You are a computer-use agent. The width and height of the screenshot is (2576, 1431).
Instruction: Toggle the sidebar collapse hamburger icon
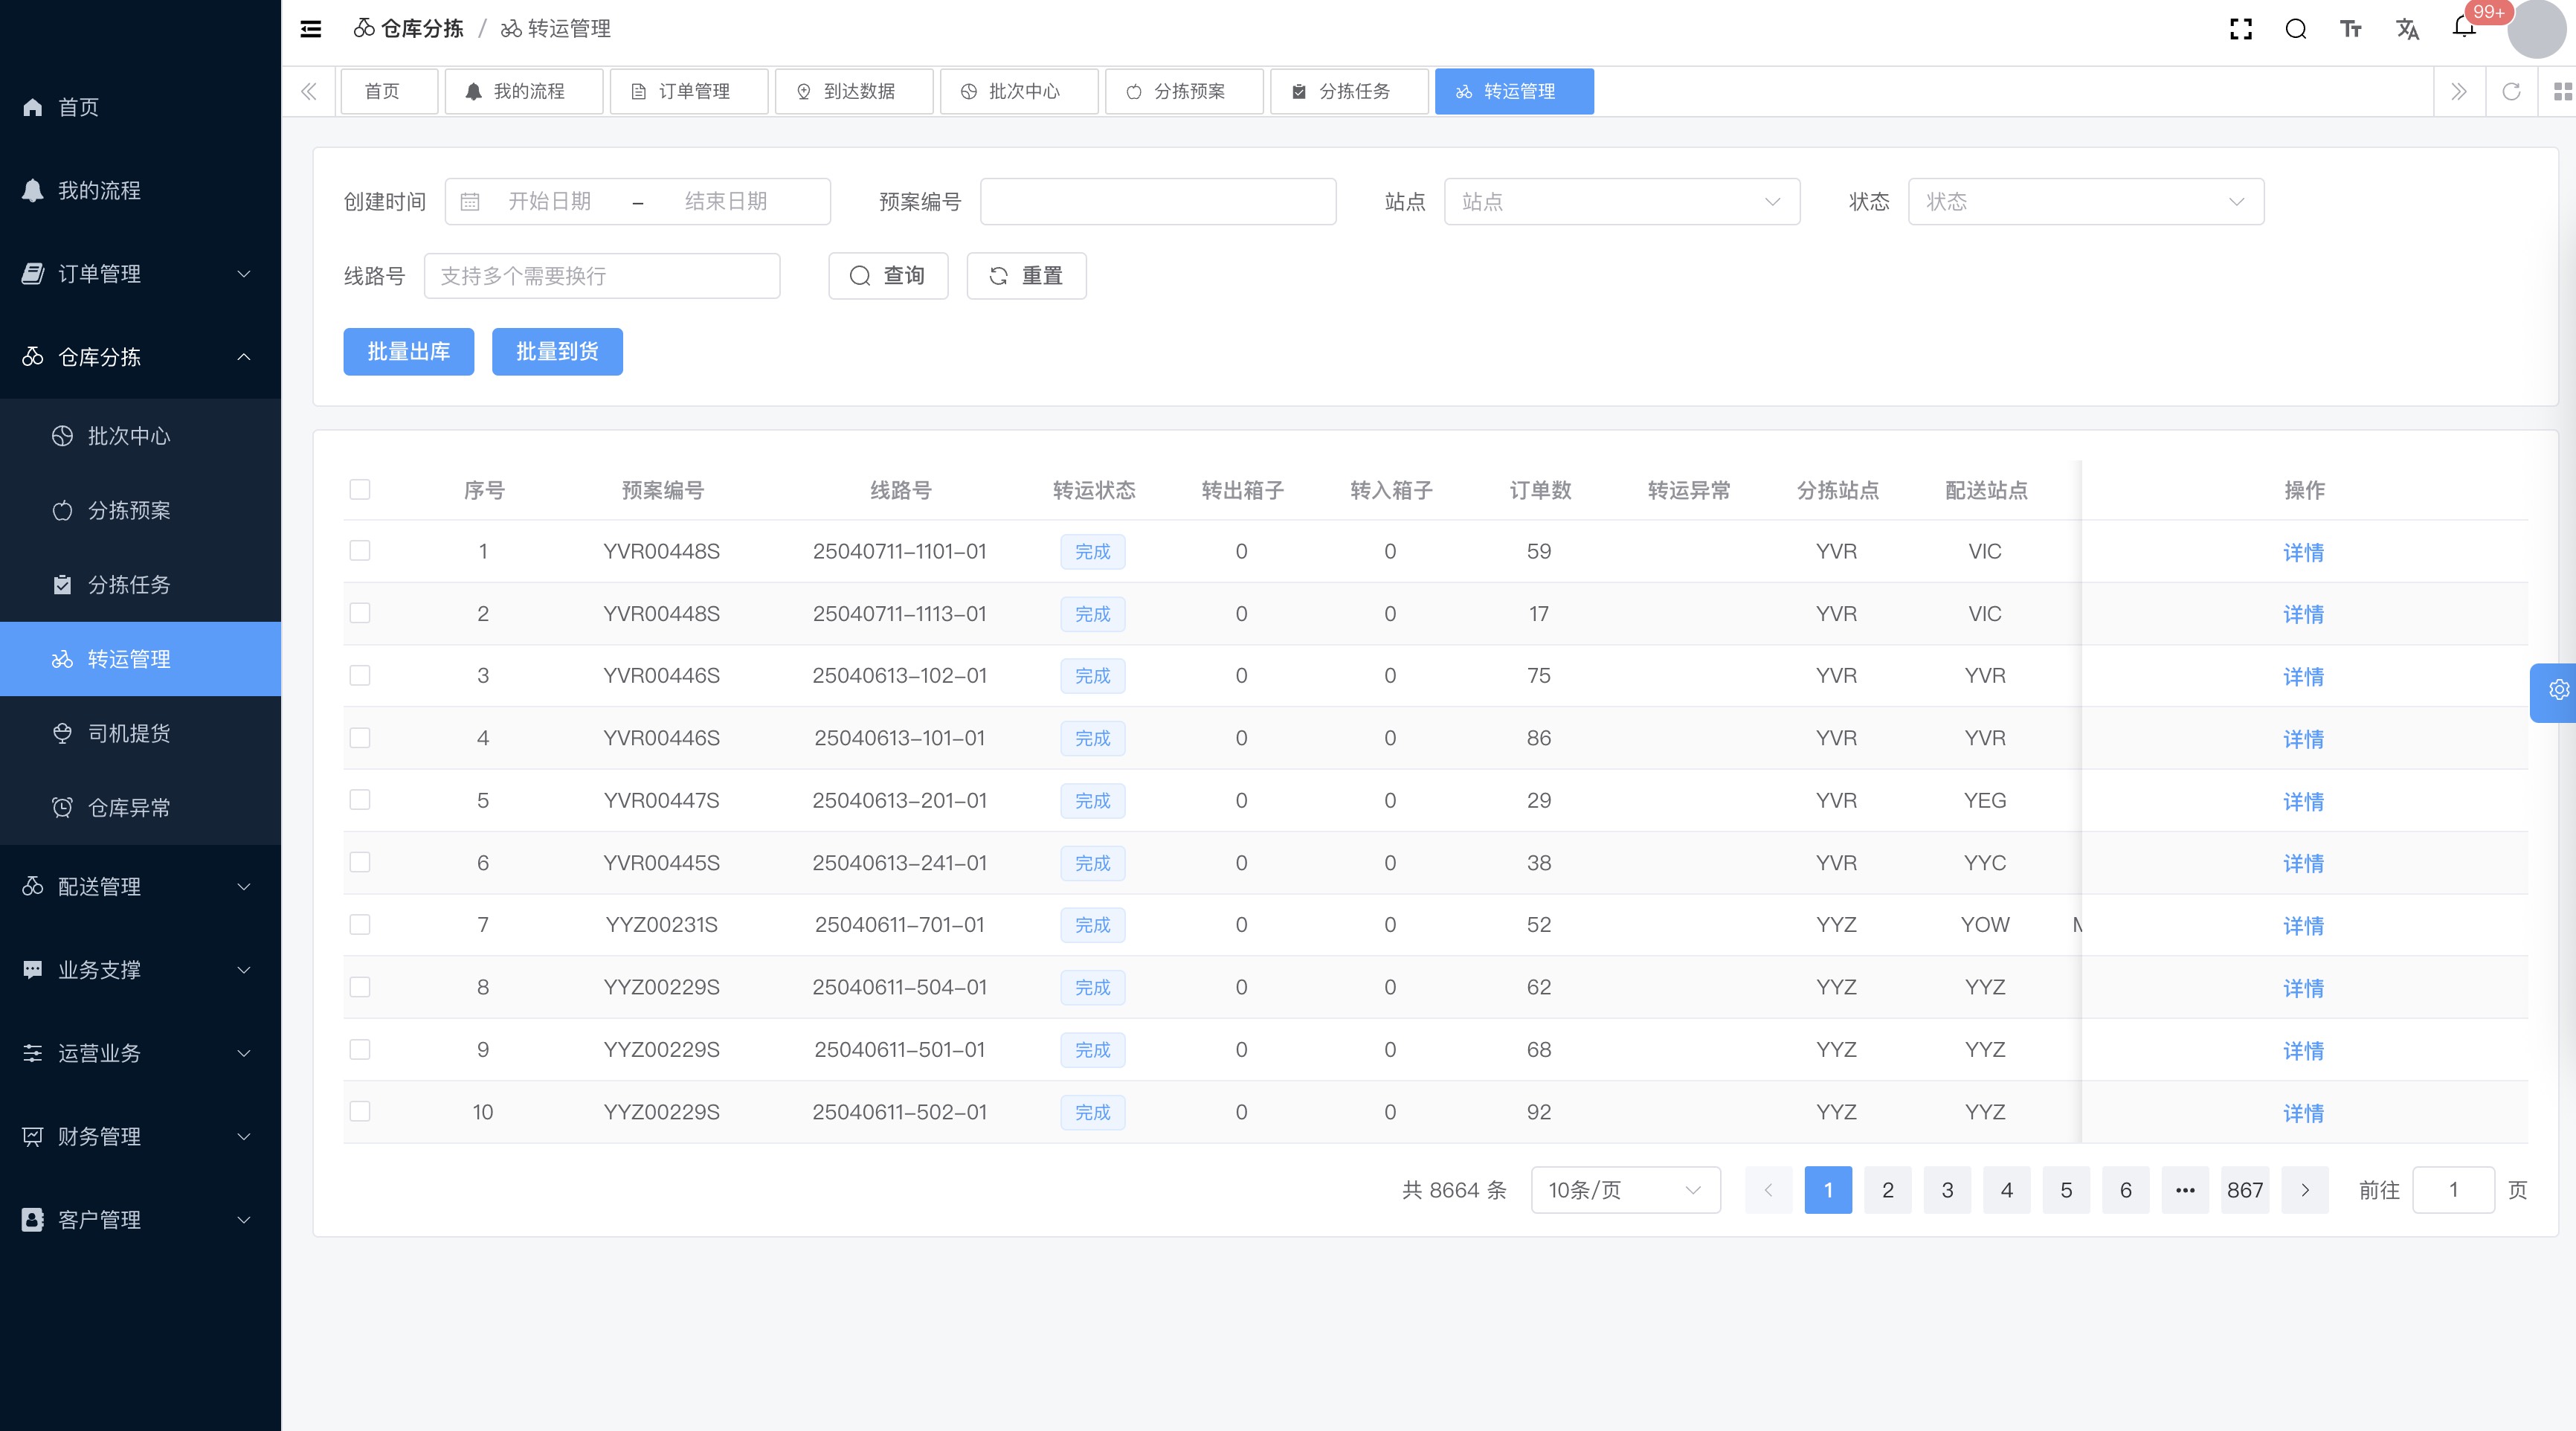click(x=311, y=29)
